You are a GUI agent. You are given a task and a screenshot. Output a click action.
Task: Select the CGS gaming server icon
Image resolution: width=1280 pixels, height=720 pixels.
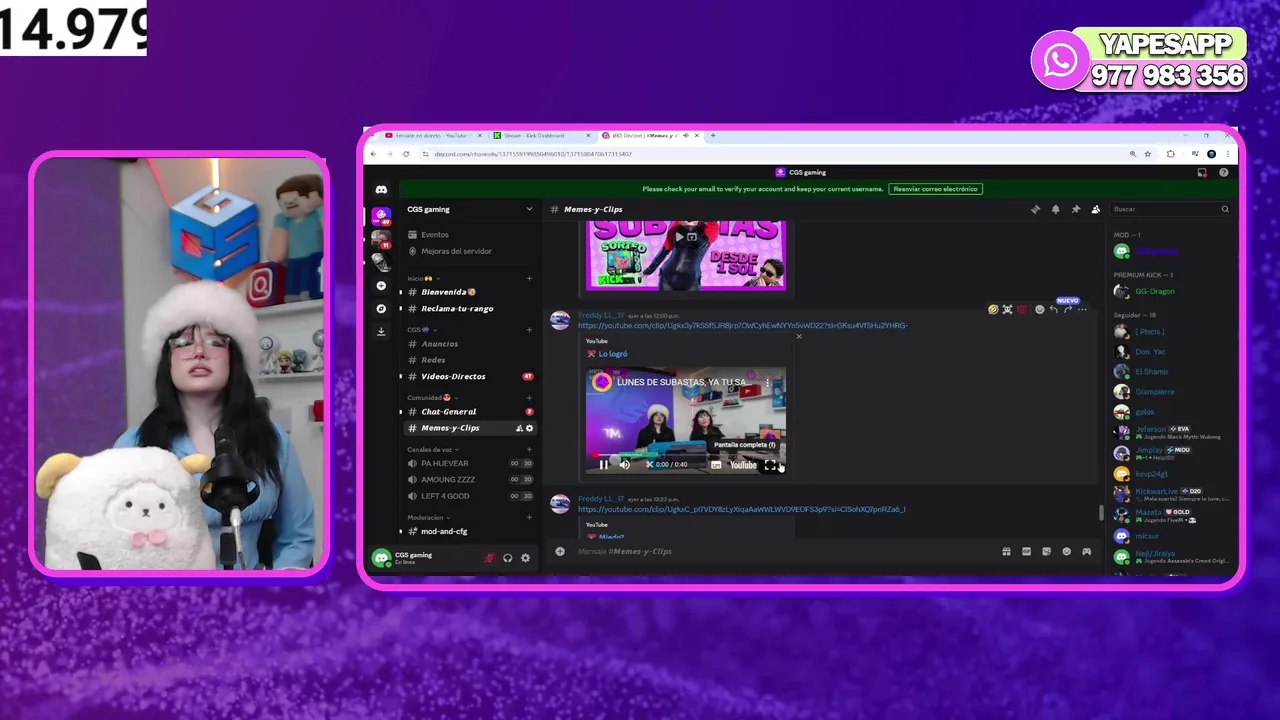coord(381,215)
